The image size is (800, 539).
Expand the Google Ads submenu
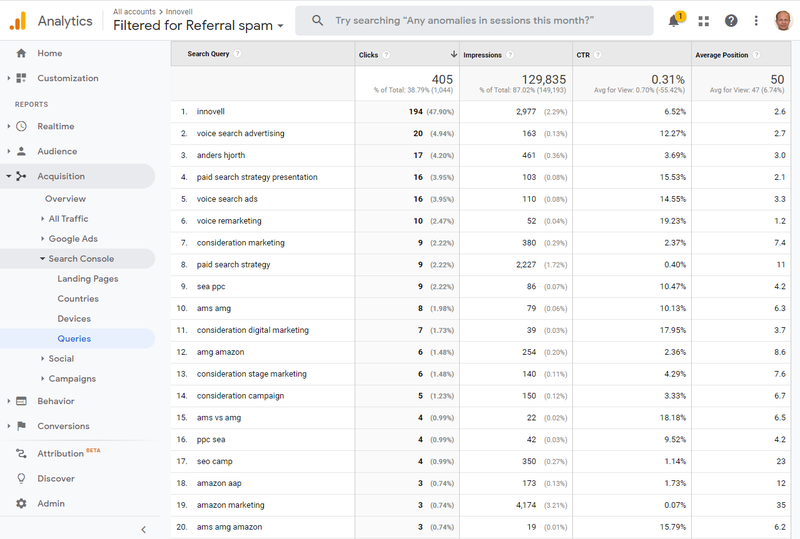[42, 238]
